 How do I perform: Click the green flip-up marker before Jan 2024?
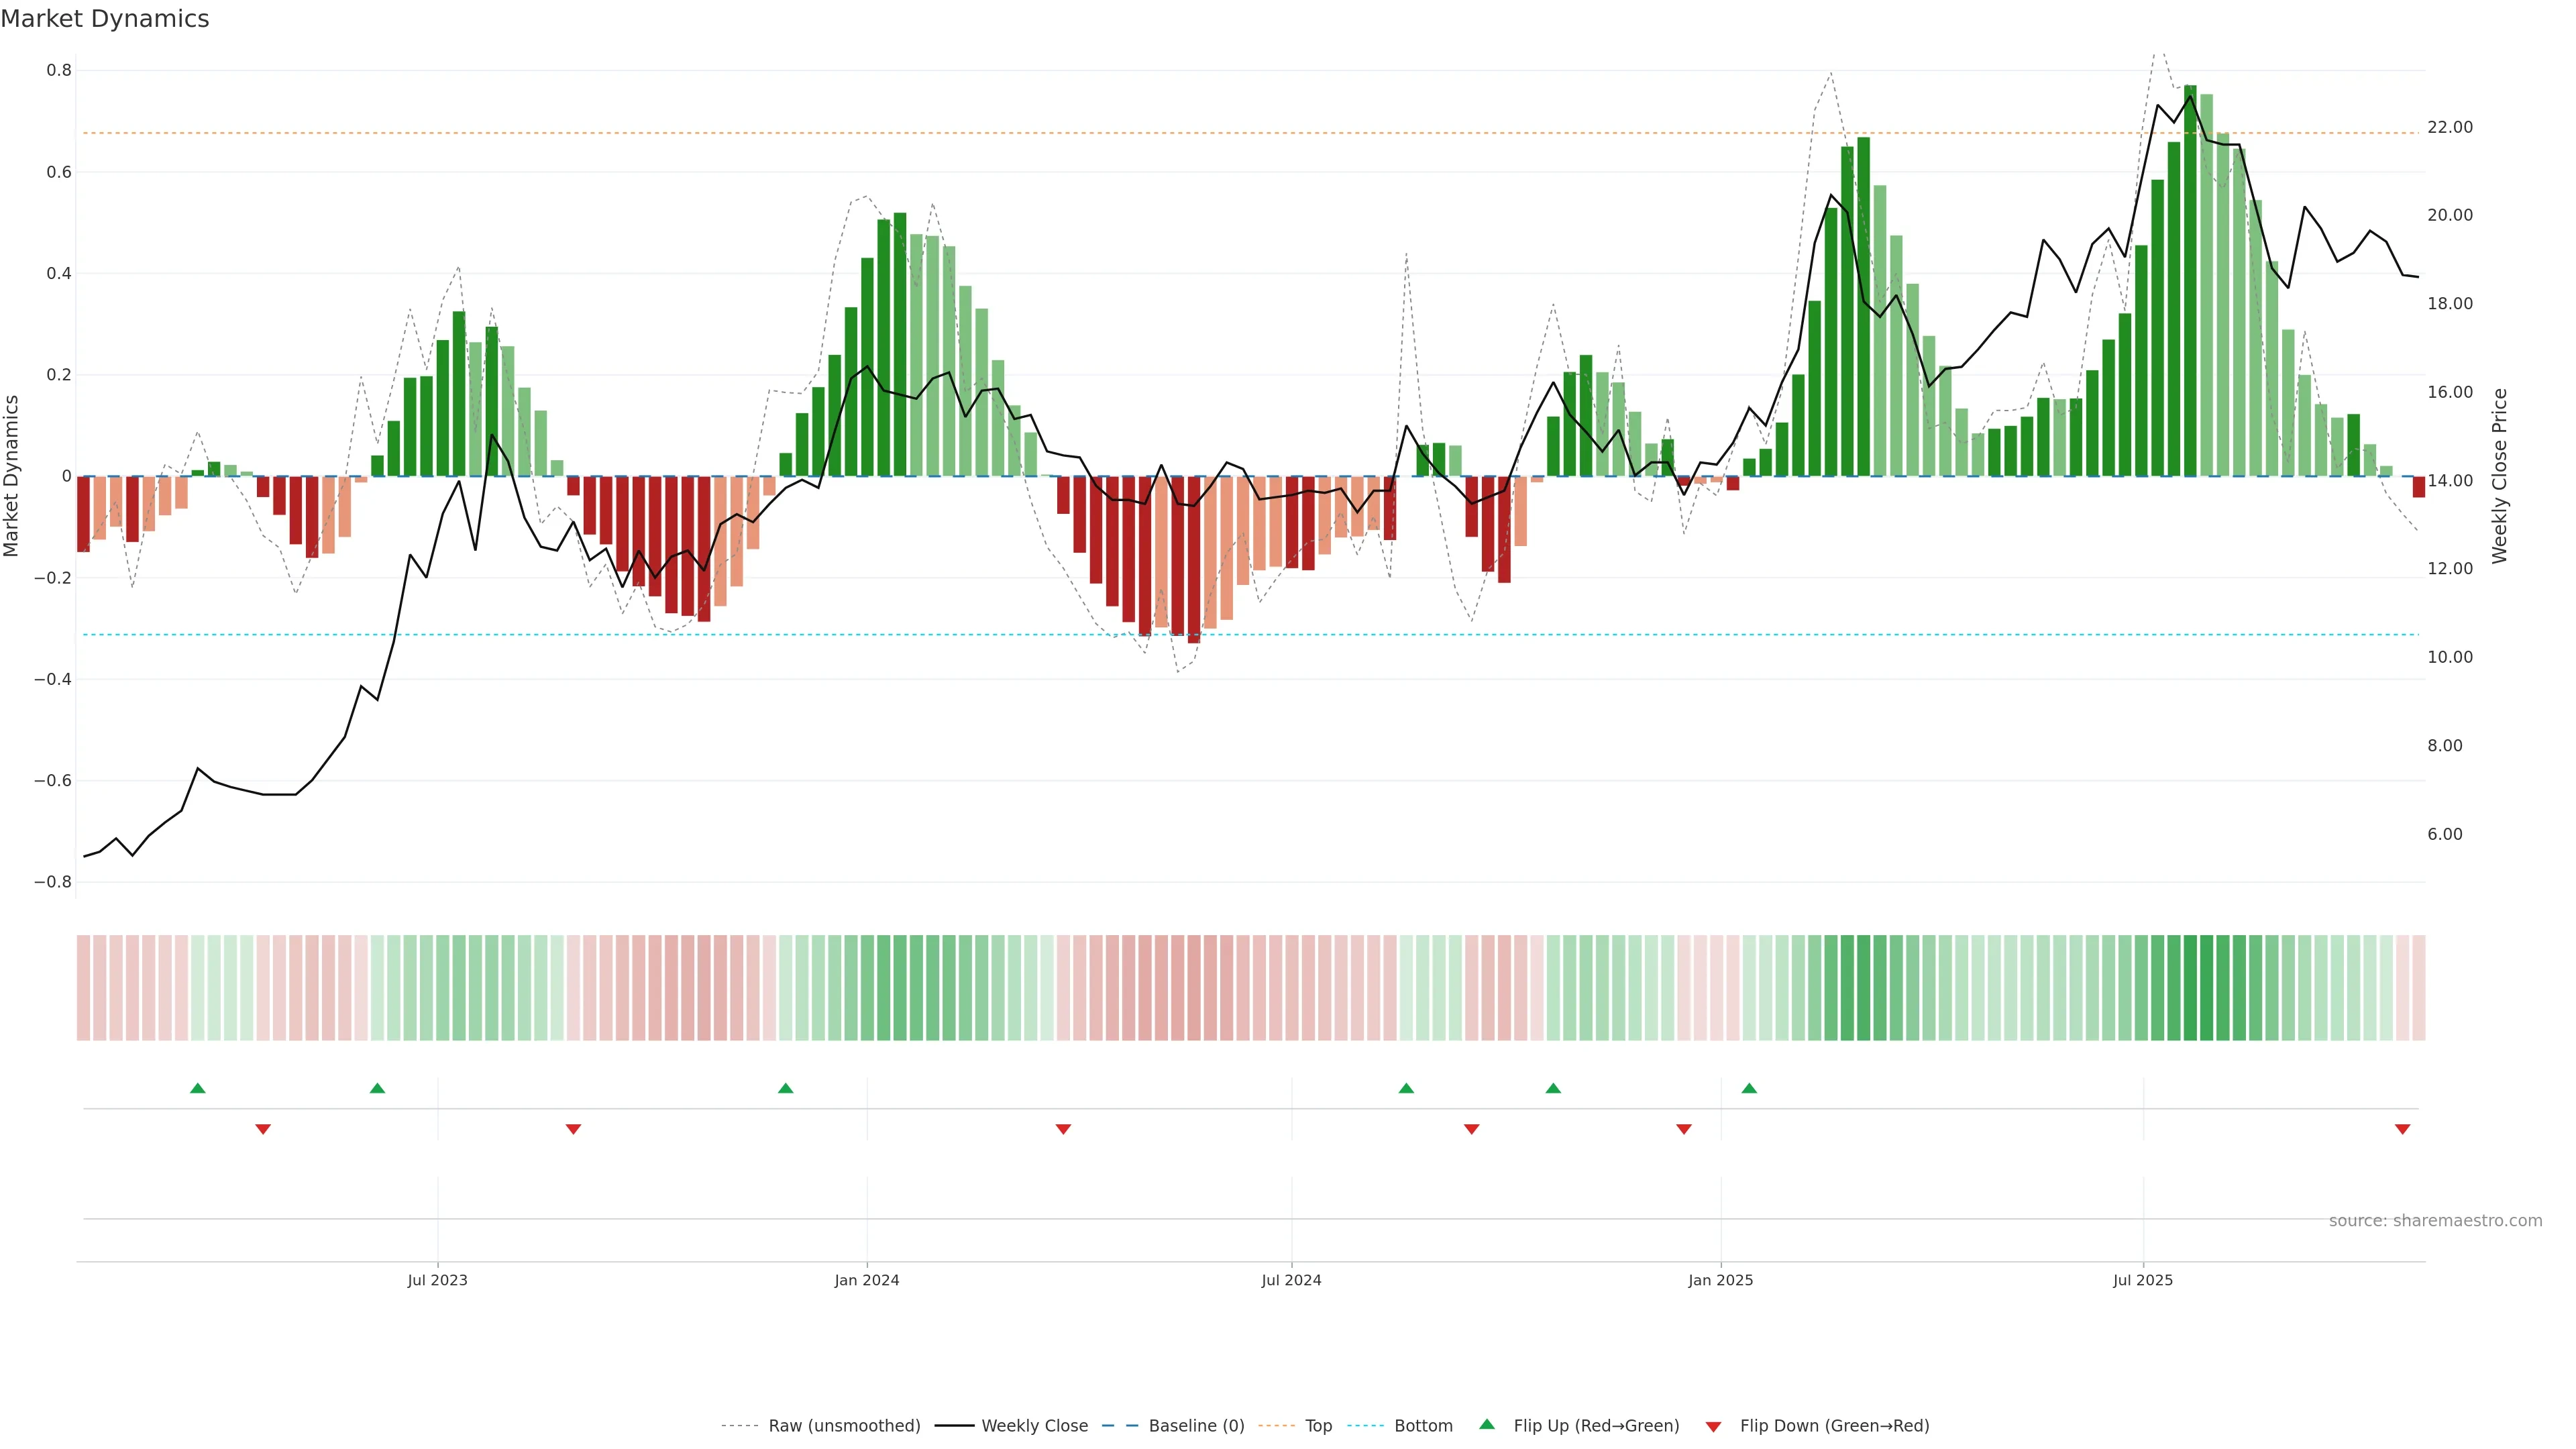[x=785, y=1088]
